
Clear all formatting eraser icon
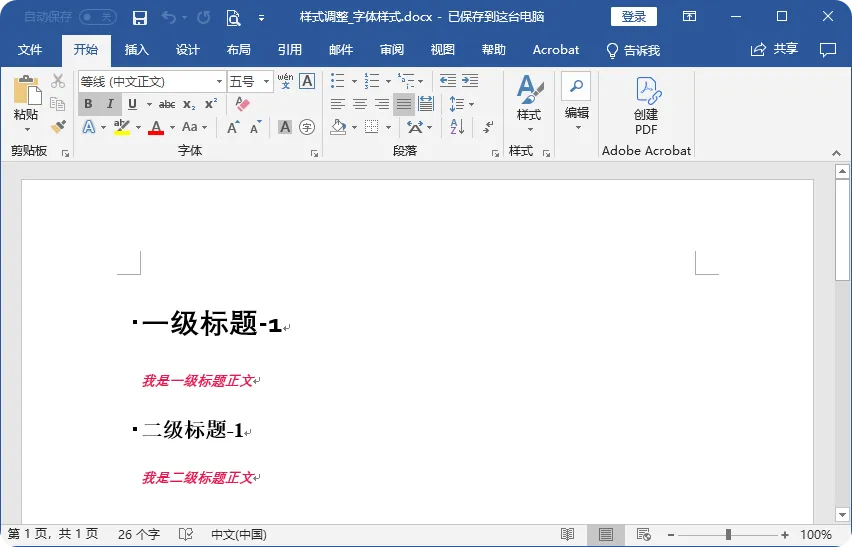[242, 103]
